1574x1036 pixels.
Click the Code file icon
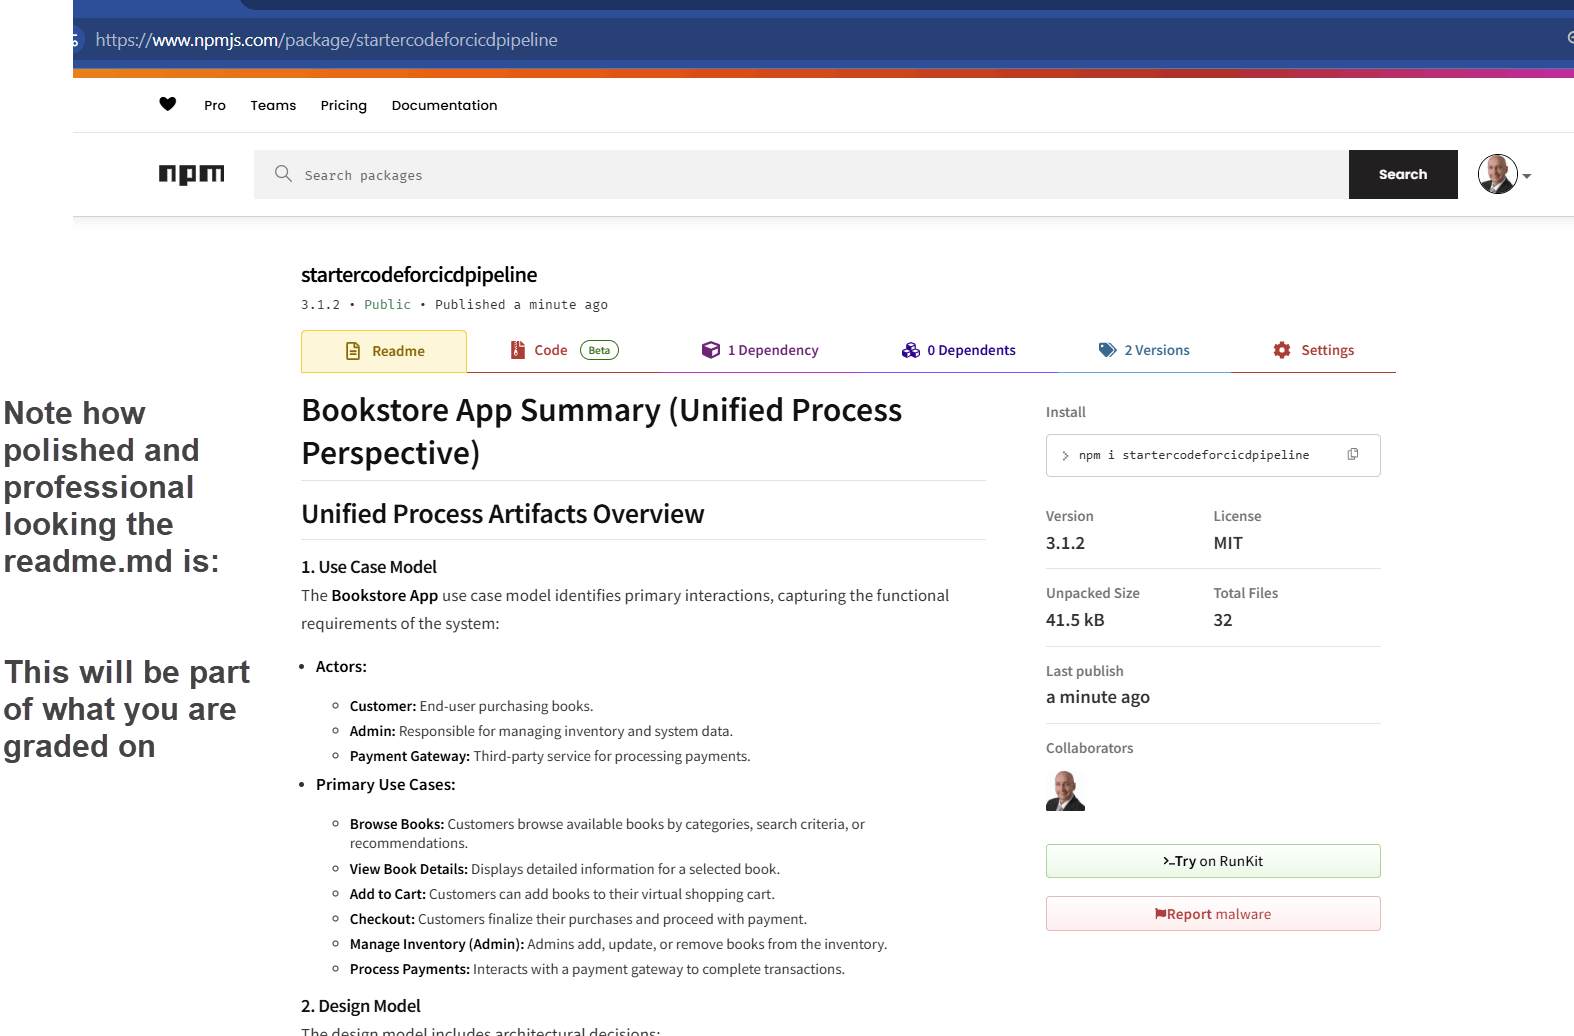pyautogui.click(x=518, y=350)
